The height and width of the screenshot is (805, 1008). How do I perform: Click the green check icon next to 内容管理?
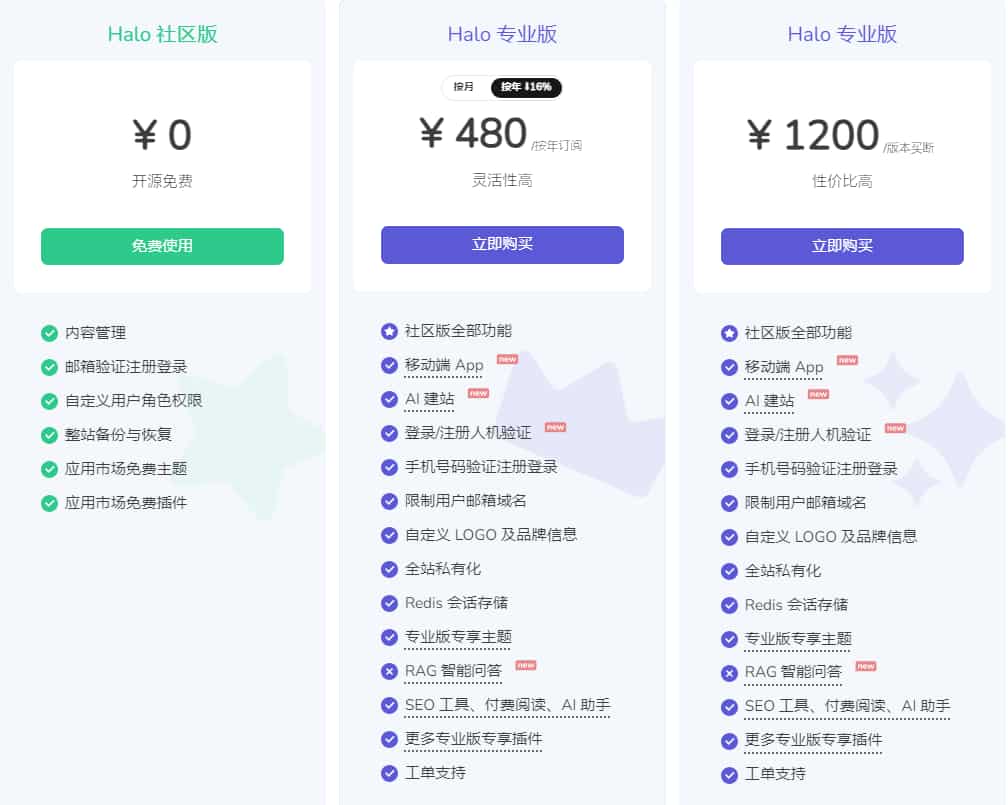click(x=49, y=333)
